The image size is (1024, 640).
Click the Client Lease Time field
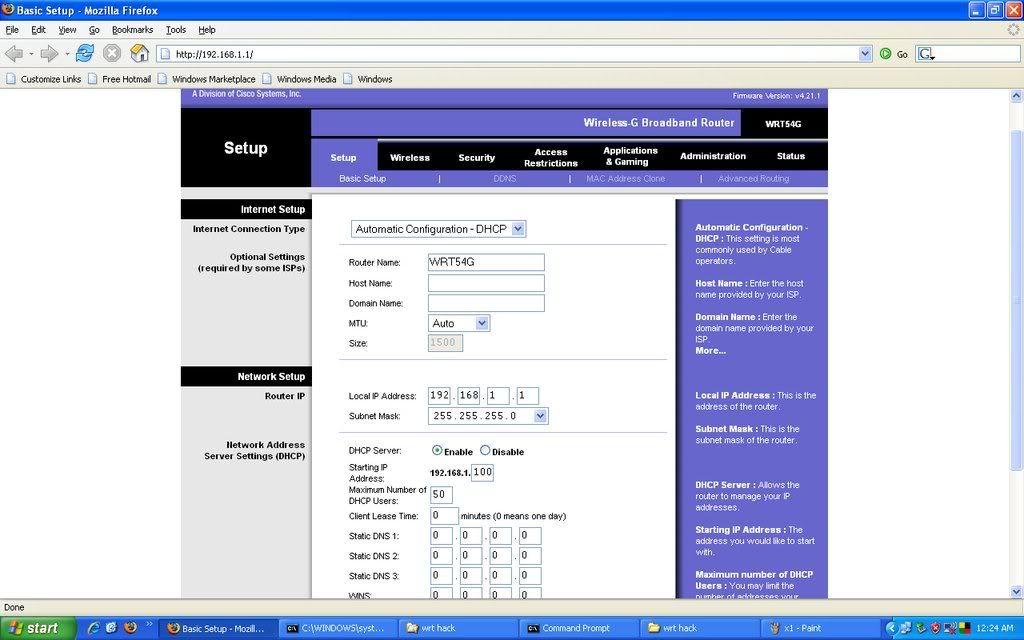pos(444,515)
